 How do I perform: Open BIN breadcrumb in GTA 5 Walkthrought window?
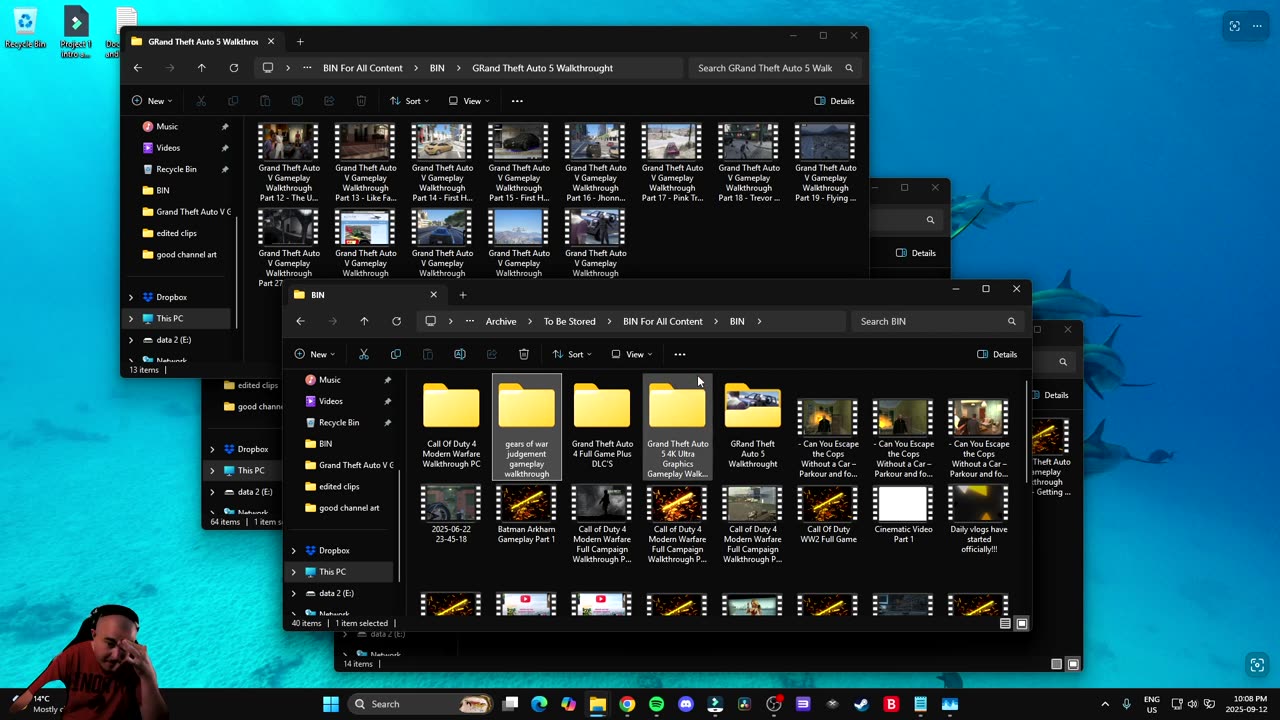pyautogui.click(x=437, y=68)
